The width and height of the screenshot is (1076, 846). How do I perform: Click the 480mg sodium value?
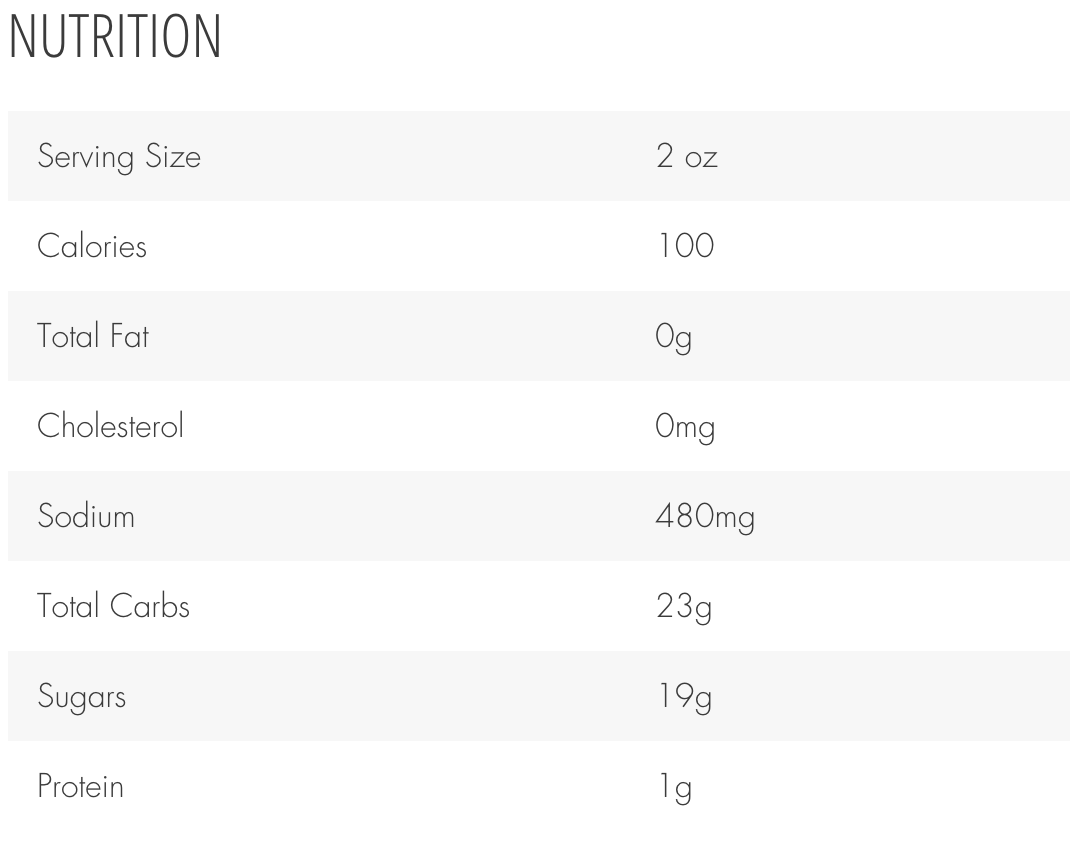pyautogui.click(x=705, y=517)
